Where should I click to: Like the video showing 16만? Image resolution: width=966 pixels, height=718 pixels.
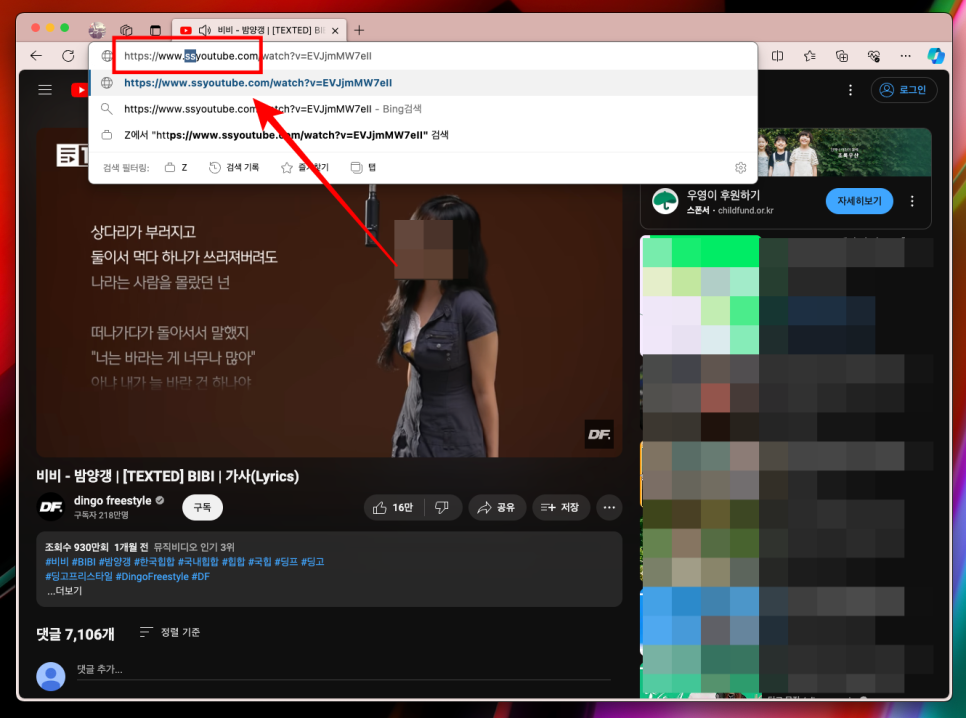click(x=394, y=507)
